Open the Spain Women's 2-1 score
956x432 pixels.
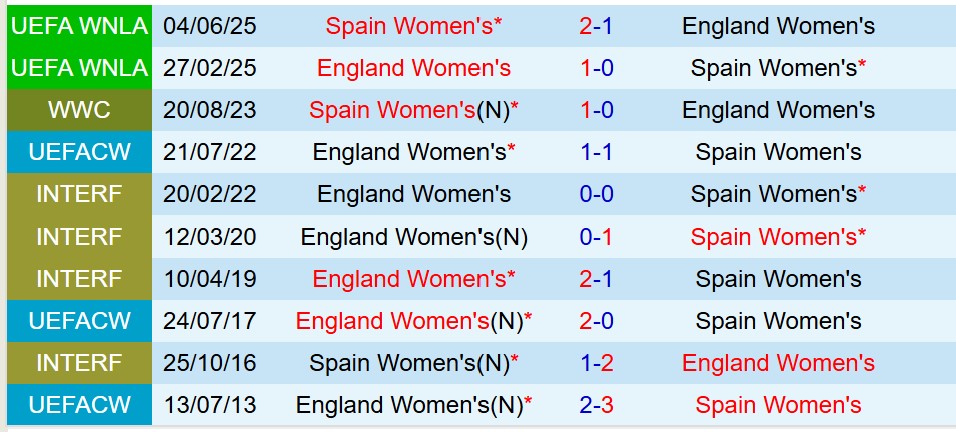pos(596,25)
